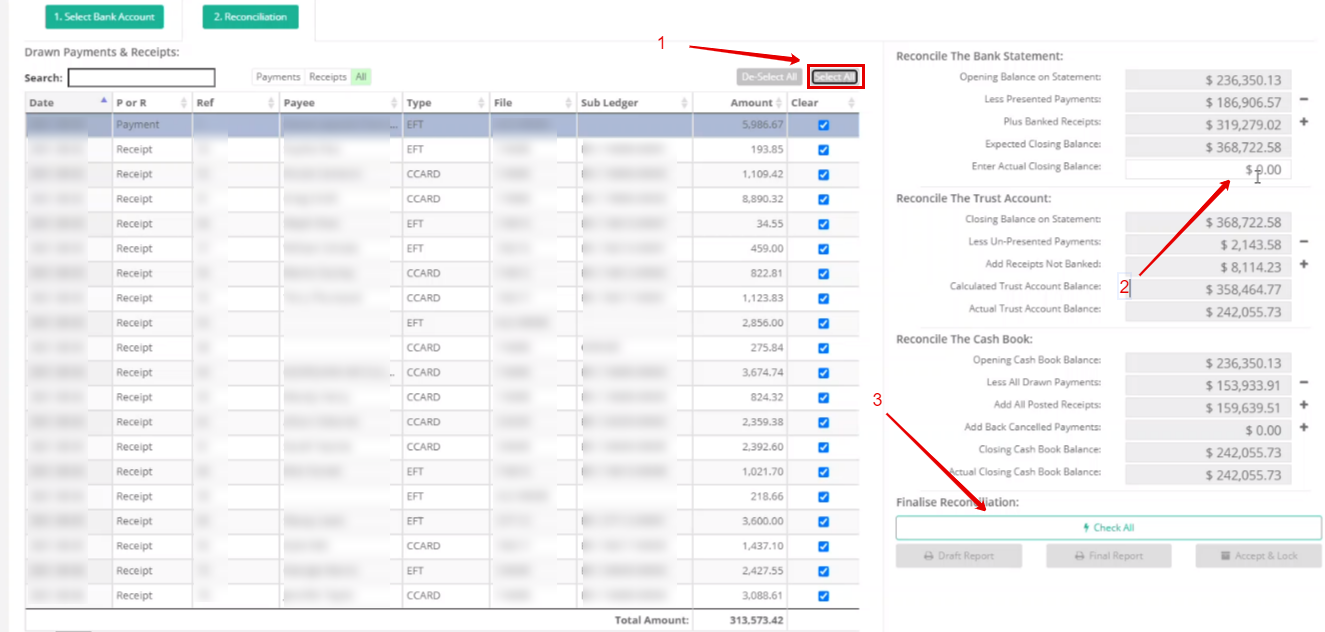This screenshot has height=632, width=1325.
Task: Click minus icon beside Less All Drawn Payments
Action: (1303, 383)
